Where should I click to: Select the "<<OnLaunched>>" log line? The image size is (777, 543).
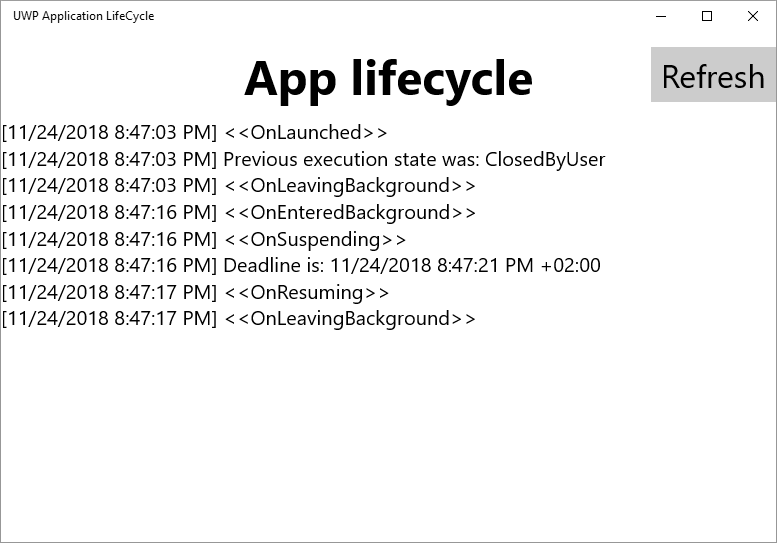tap(194, 133)
